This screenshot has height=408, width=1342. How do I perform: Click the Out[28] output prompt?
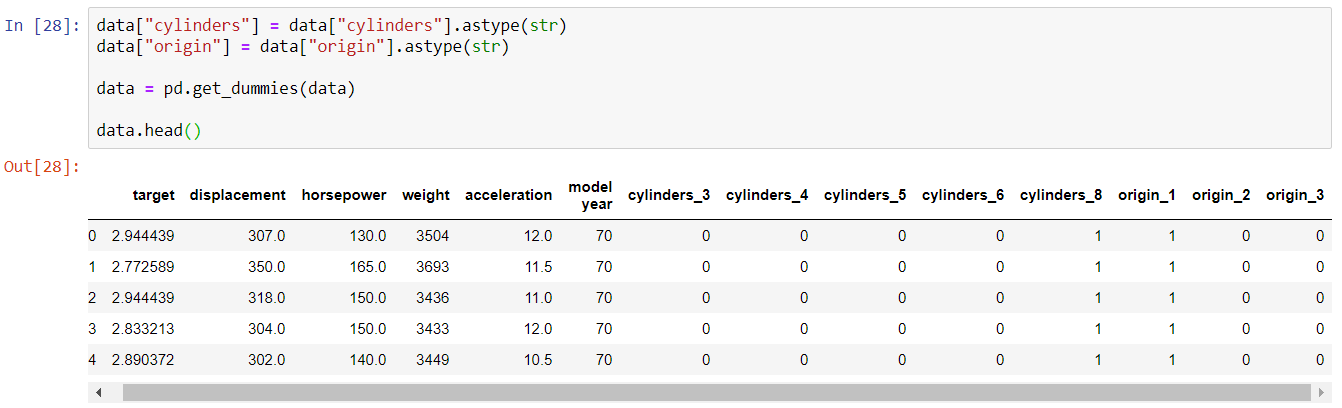(x=42, y=166)
